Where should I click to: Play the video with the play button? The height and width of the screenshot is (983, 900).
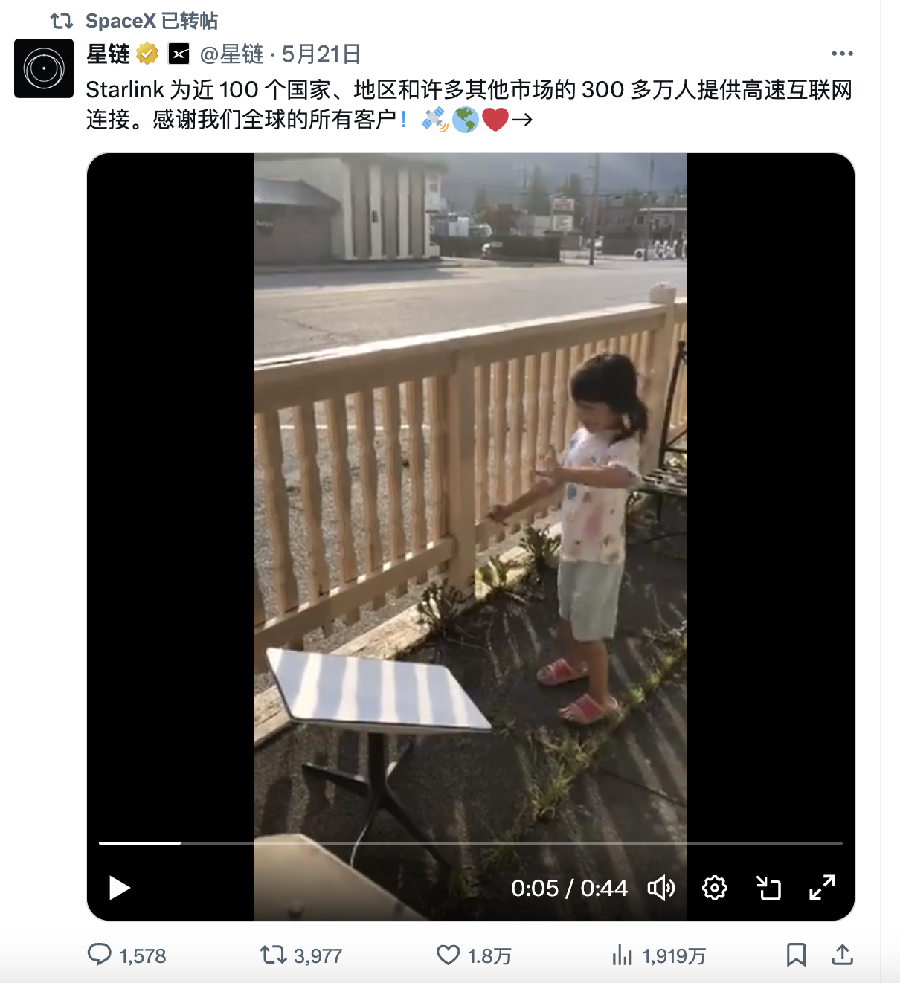(x=119, y=888)
